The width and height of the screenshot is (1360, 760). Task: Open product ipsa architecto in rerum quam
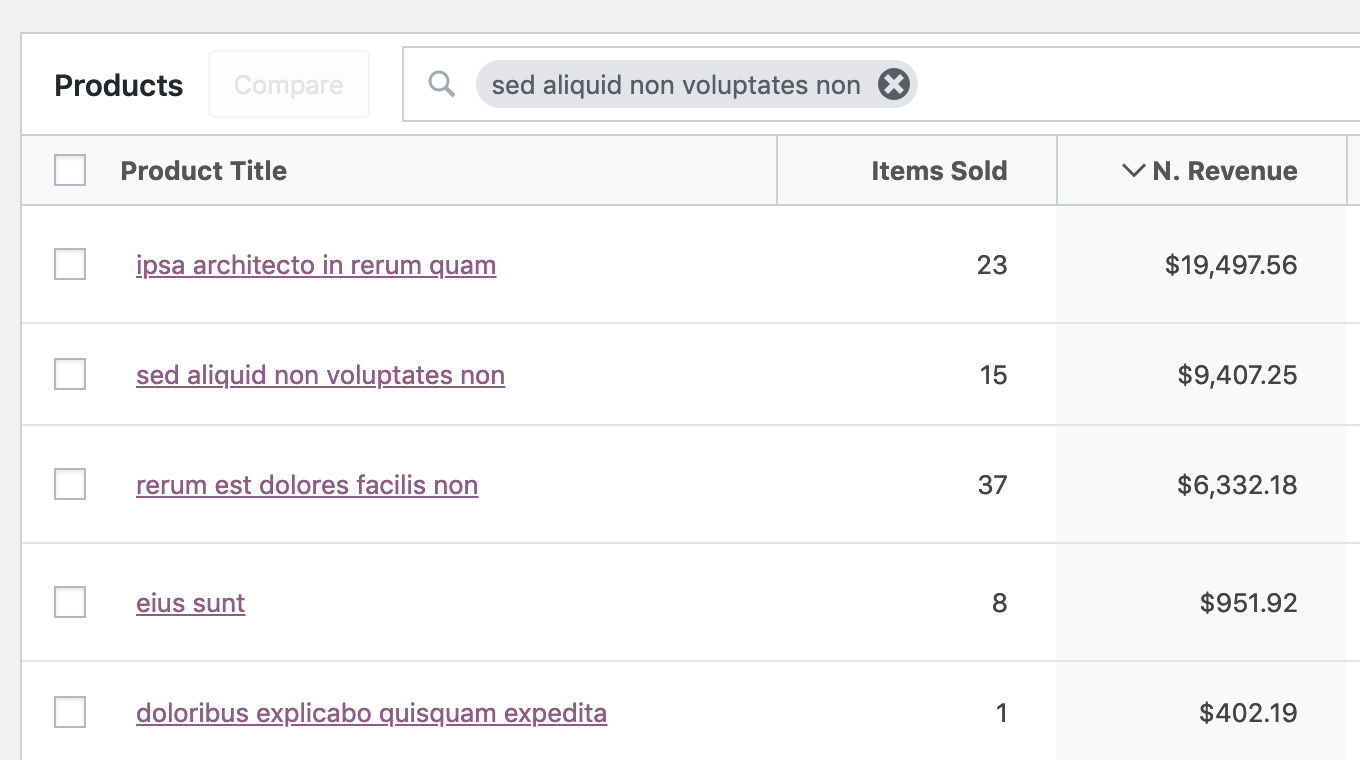tap(316, 265)
